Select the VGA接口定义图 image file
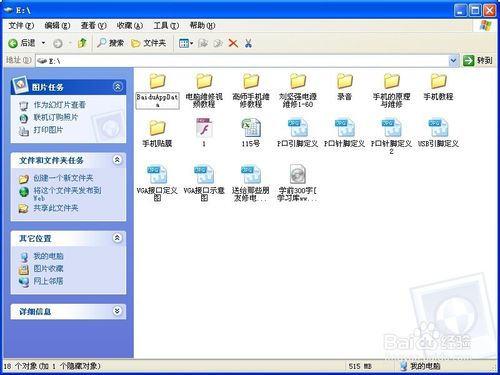Screen dimensions: 500x375 (157, 183)
